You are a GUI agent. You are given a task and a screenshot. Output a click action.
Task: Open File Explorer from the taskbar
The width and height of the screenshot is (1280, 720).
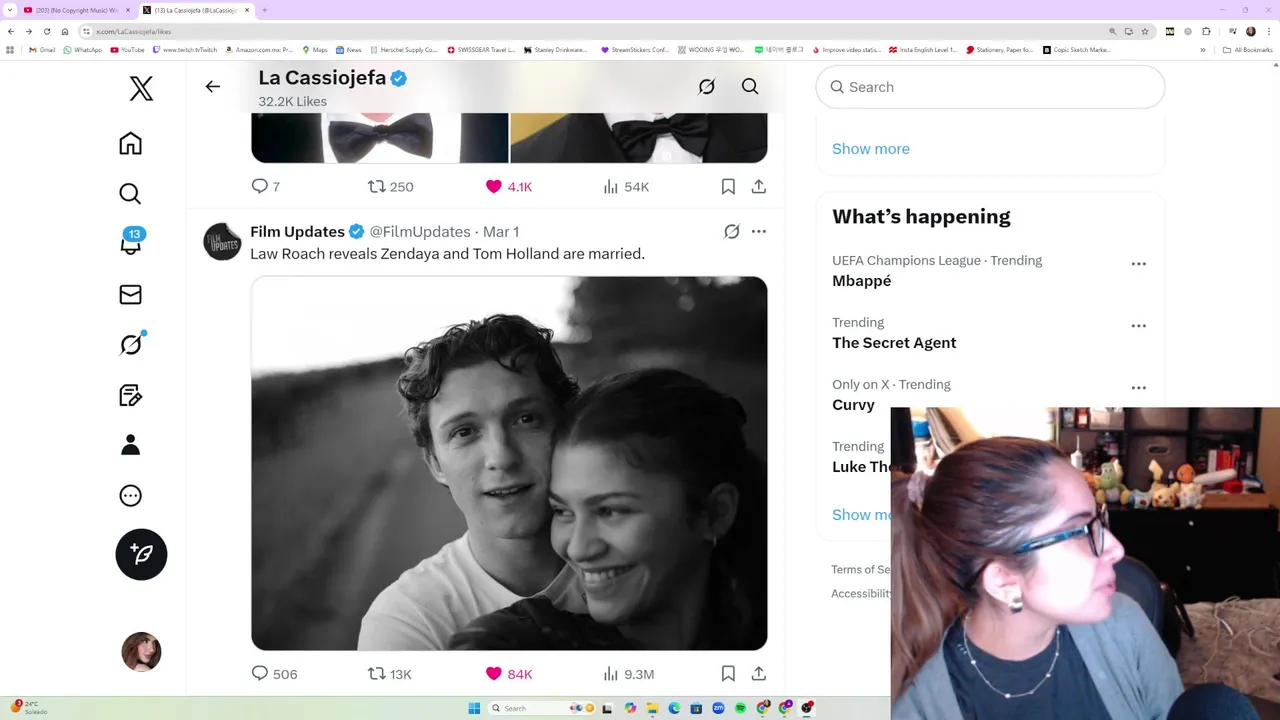pos(652,708)
